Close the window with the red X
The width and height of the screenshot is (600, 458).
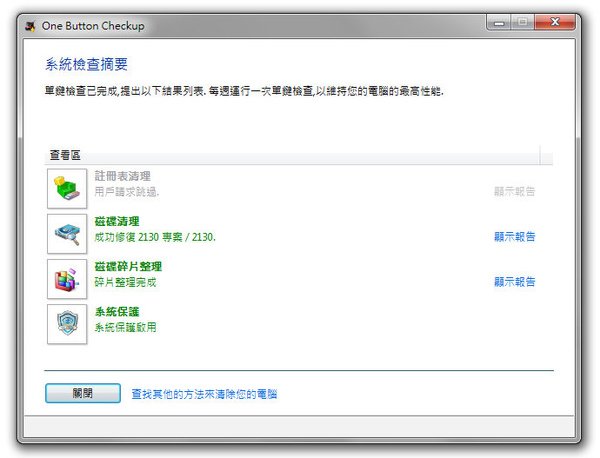(x=555, y=23)
